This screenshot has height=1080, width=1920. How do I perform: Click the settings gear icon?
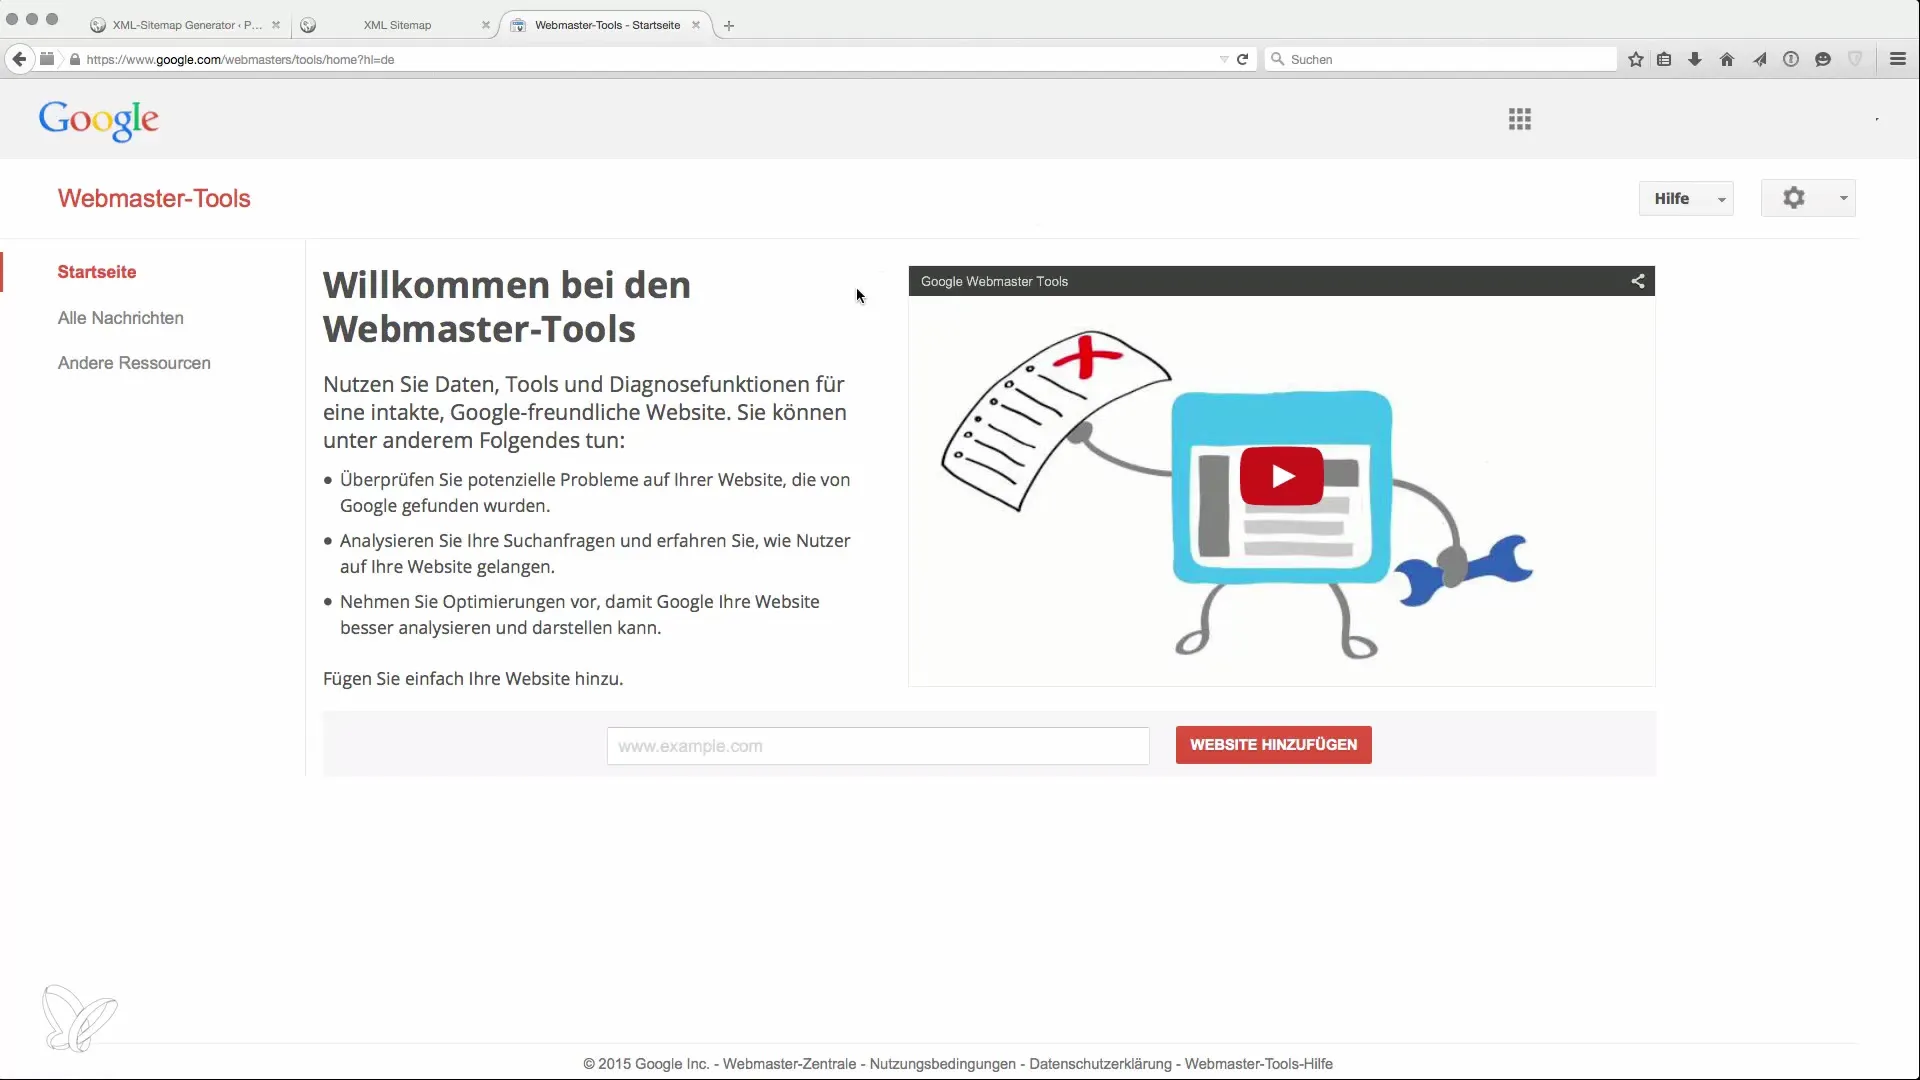pos(1794,198)
